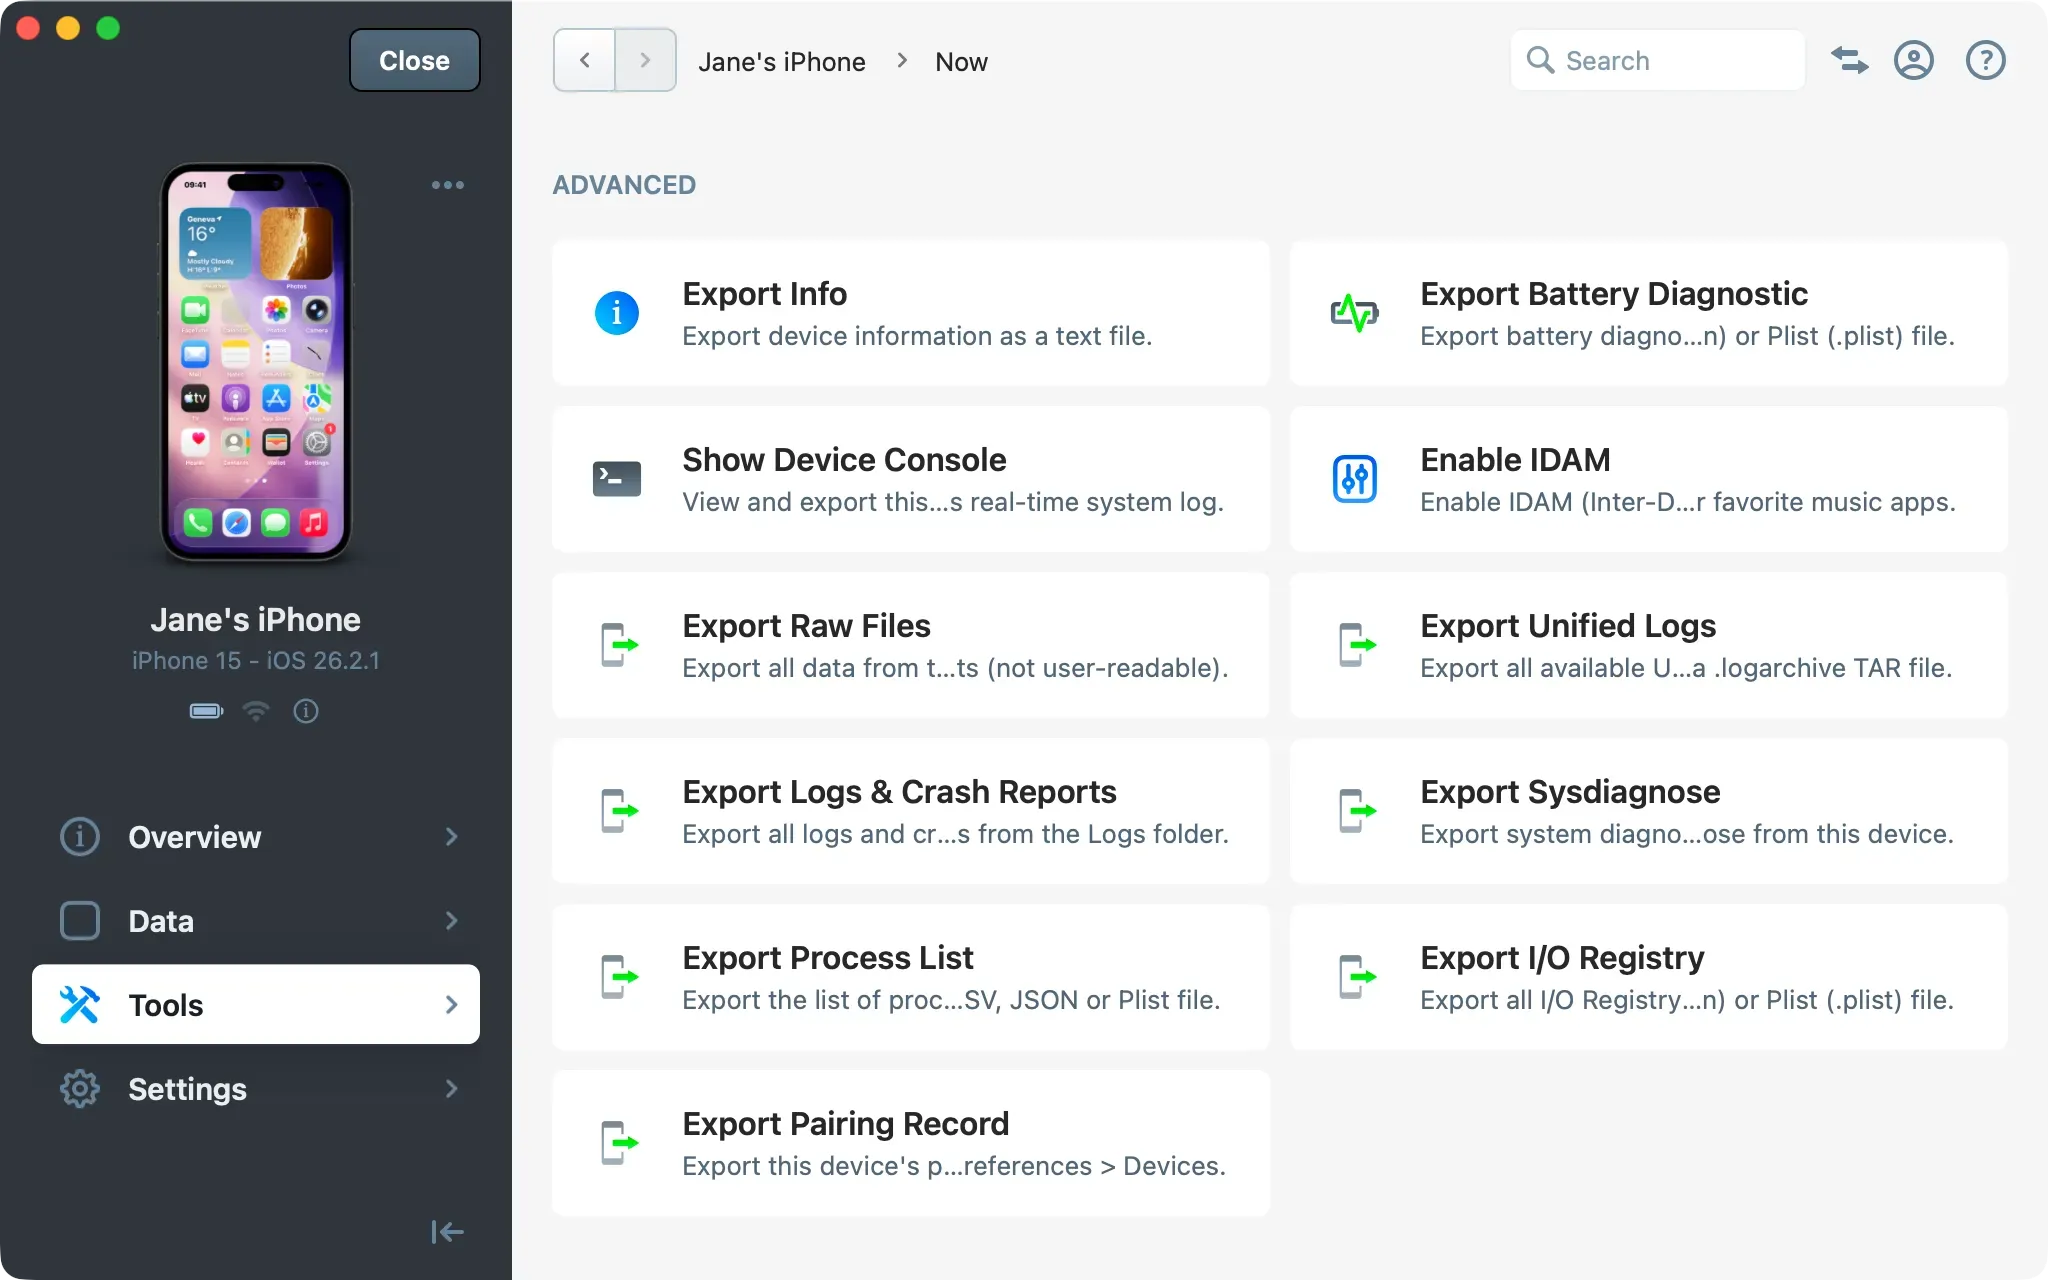Click the ADVANCED section heading
Viewport: 2048px width, 1280px height.
click(624, 185)
